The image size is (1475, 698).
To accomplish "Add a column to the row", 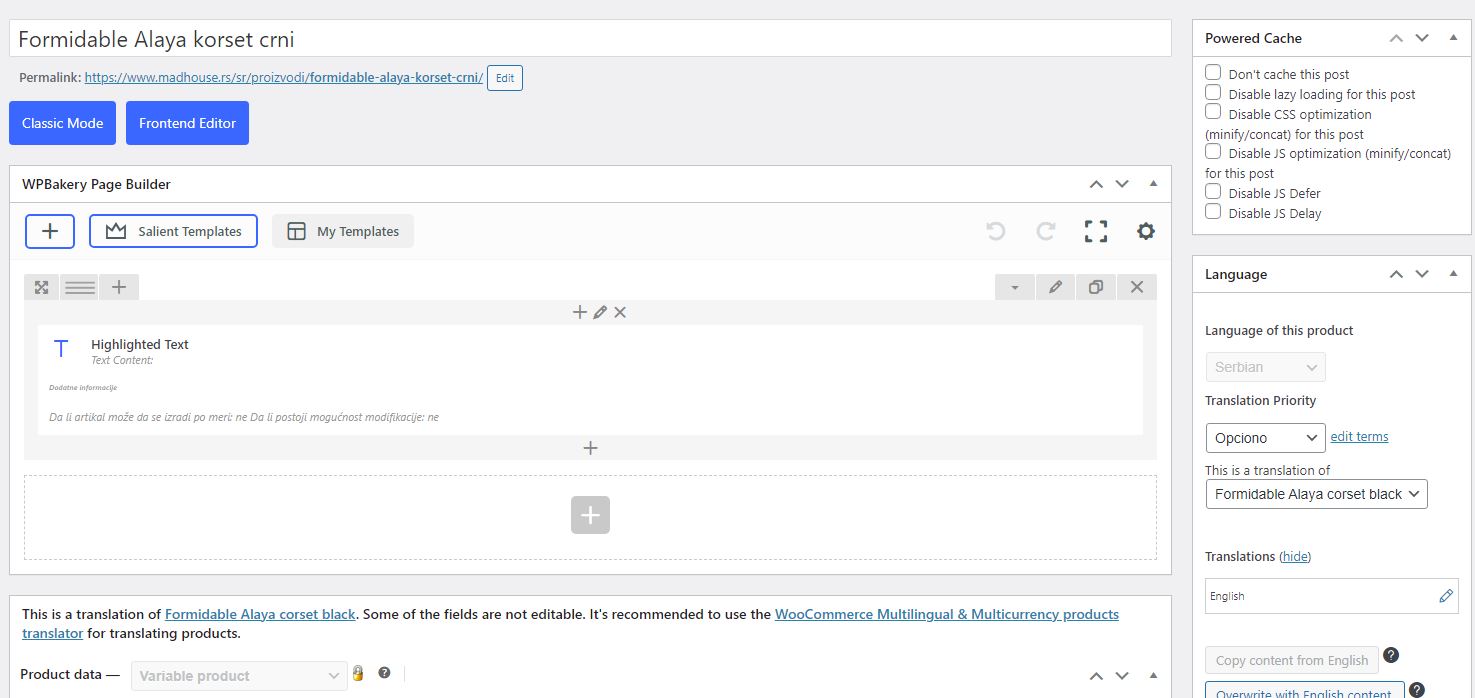I will coord(119,287).
